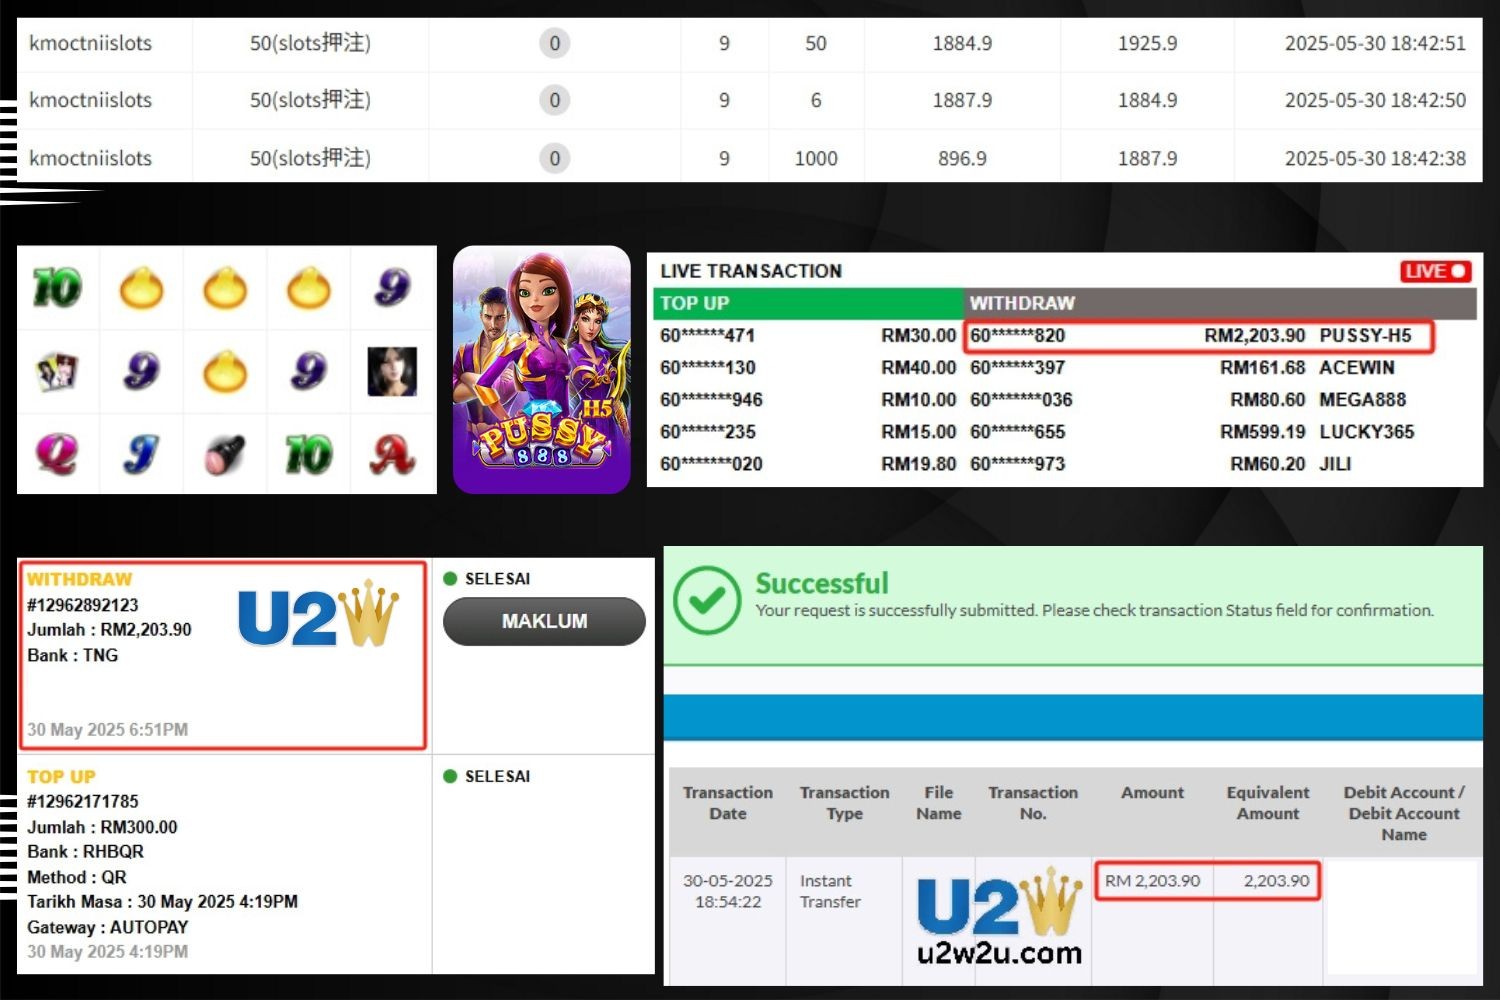The width and height of the screenshot is (1500, 1000).
Task: Click the red A slot symbol
Action: point(393,454)
